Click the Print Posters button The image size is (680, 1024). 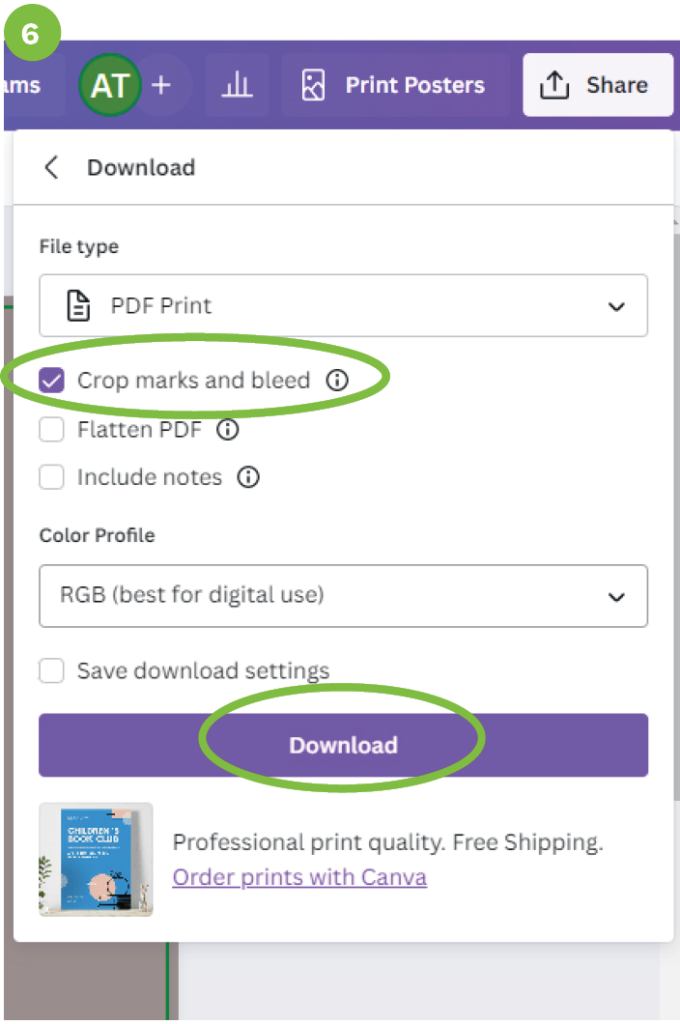(x=394, y=86)
